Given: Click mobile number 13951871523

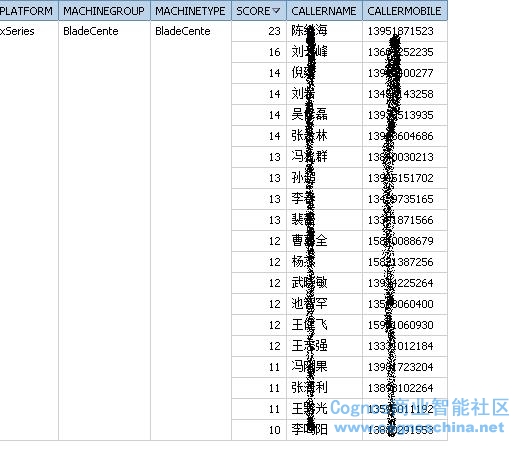Looking at the screenshot, I should point(400,31).
